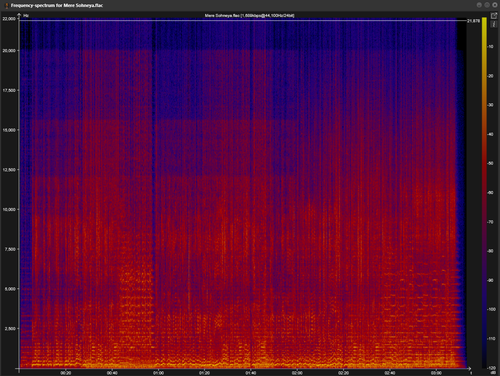500x376 pixels.
Task: Click the file info header text above spectrogram
Action: [x=249, y=15]
